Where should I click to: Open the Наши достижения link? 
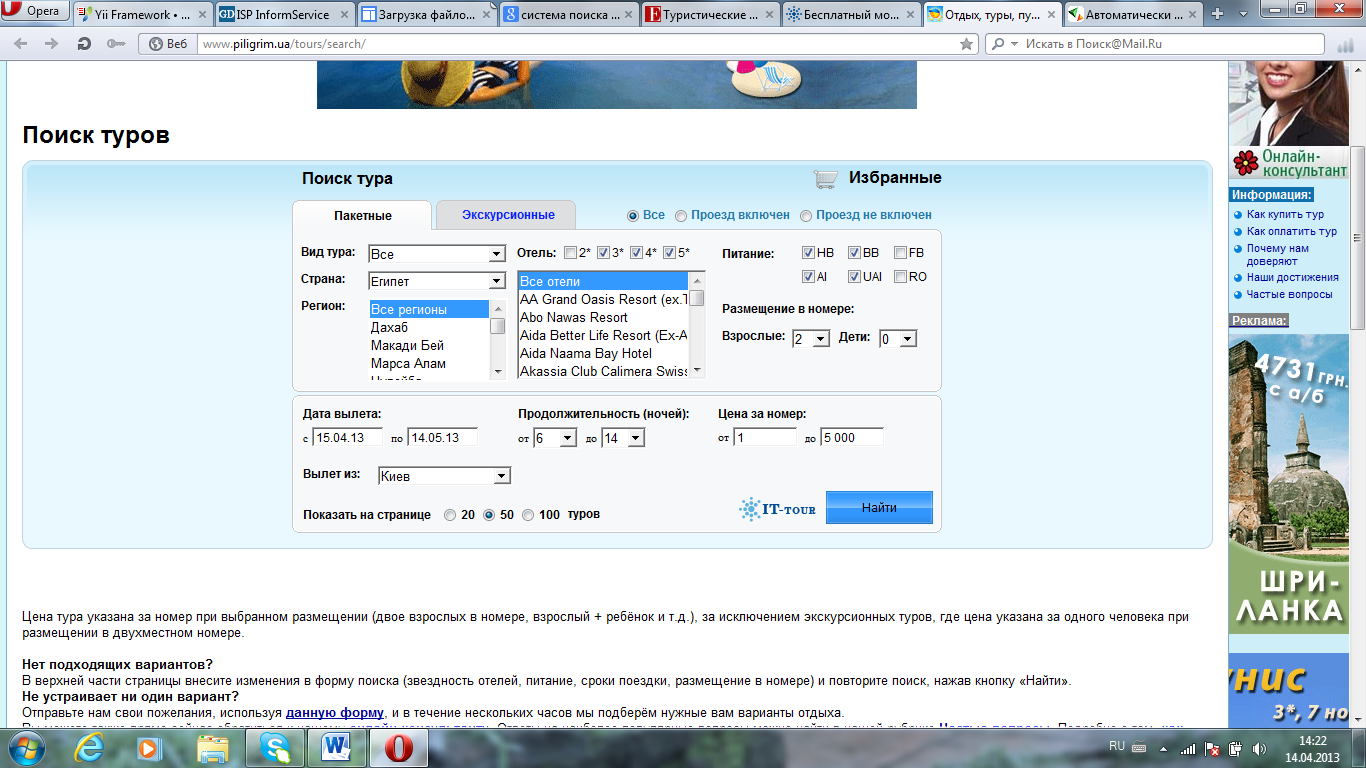pyautogui.click(x=1293, y=278)
